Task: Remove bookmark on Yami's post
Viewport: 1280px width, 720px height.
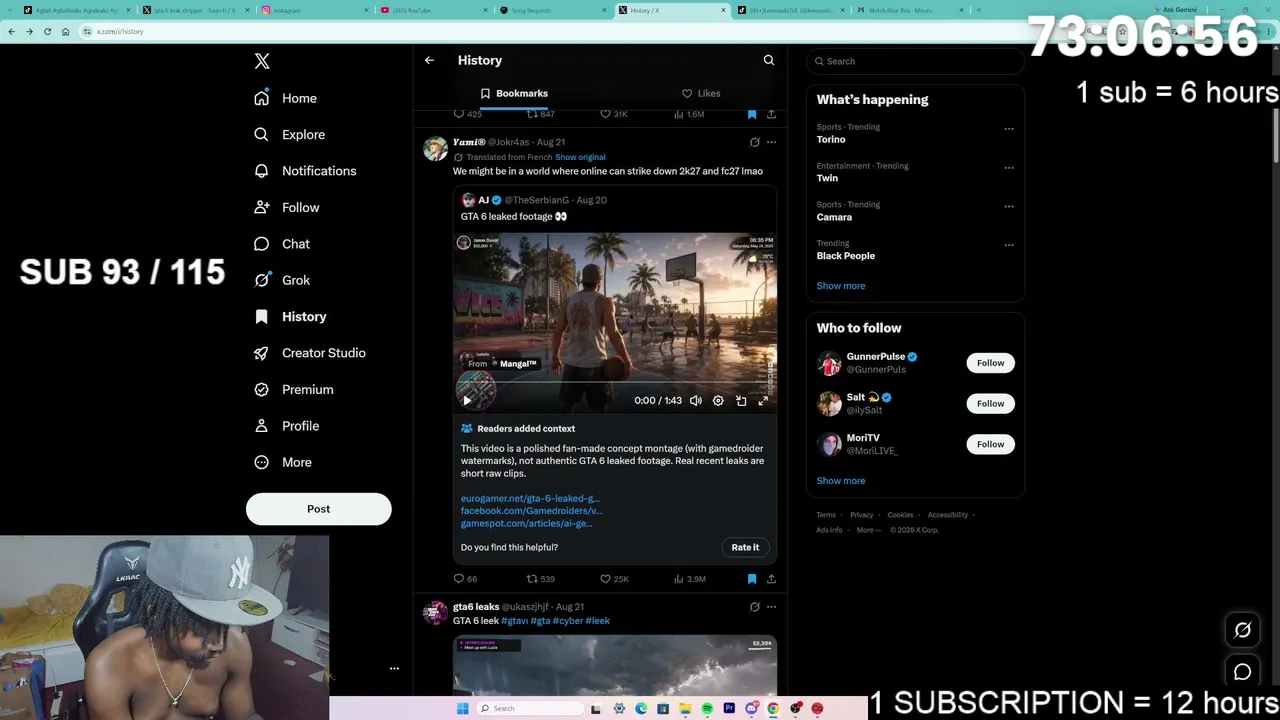Action: point(752,579)
